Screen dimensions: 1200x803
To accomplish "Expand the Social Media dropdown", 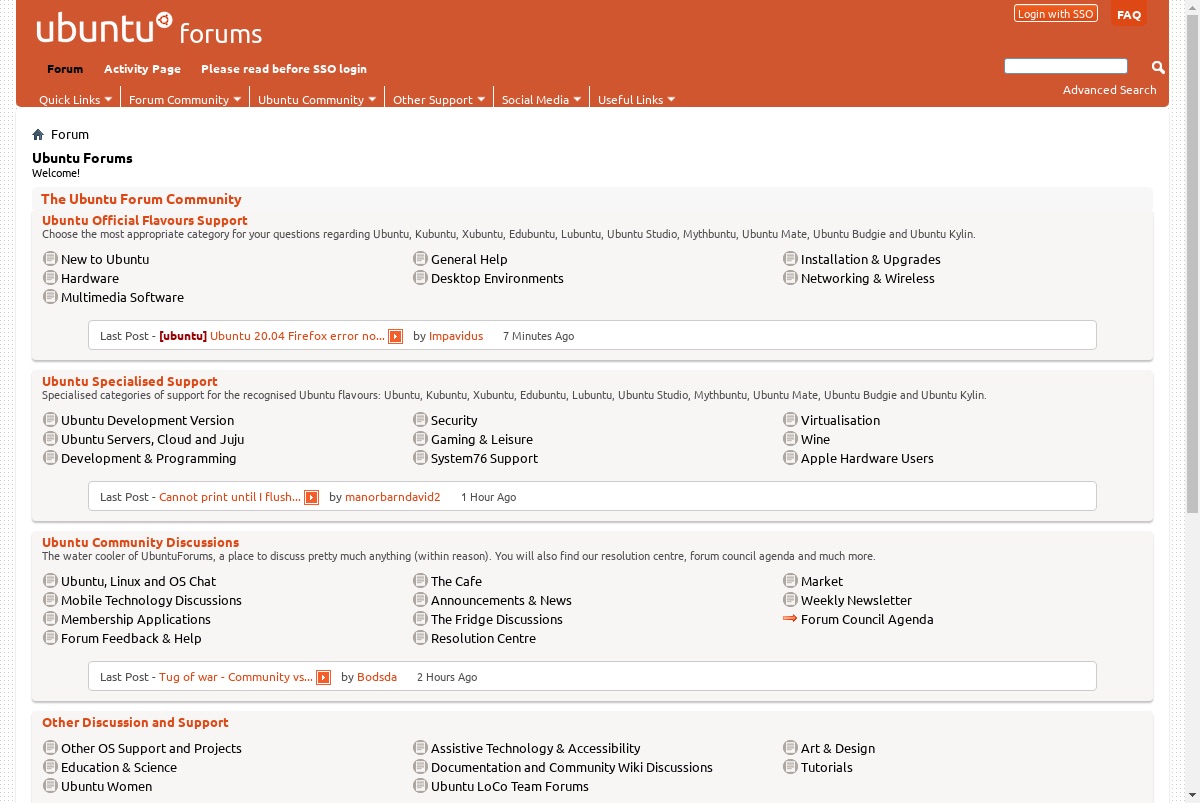I will pos(541,99).
